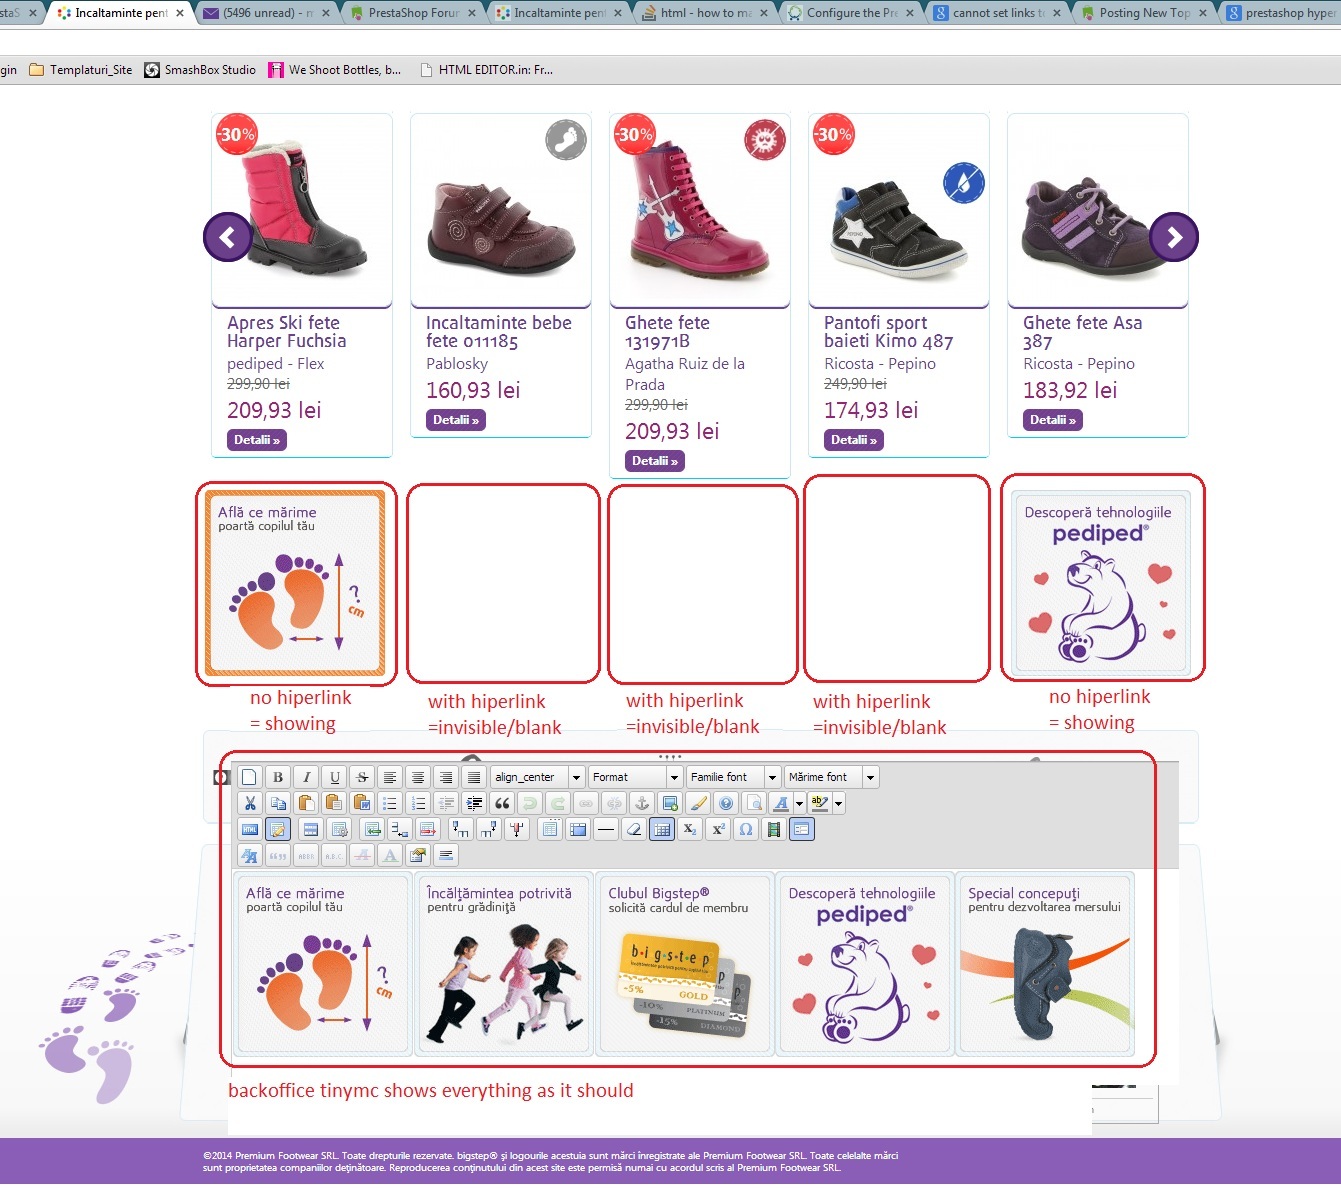Screen dimensions: 1341x1200
Task: Insert a bulleted list in the editor
Action: coord(390,803)
